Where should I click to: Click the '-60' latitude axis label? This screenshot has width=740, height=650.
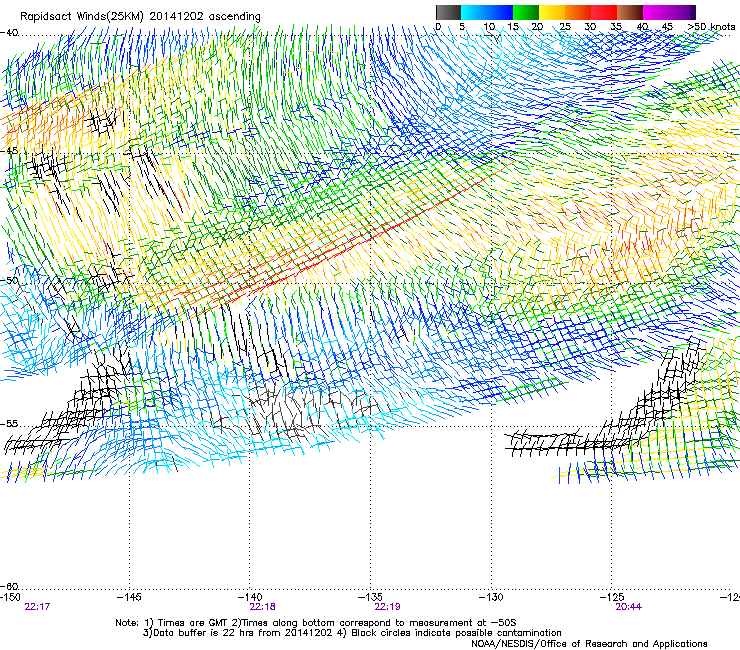(x=9, y=586)
